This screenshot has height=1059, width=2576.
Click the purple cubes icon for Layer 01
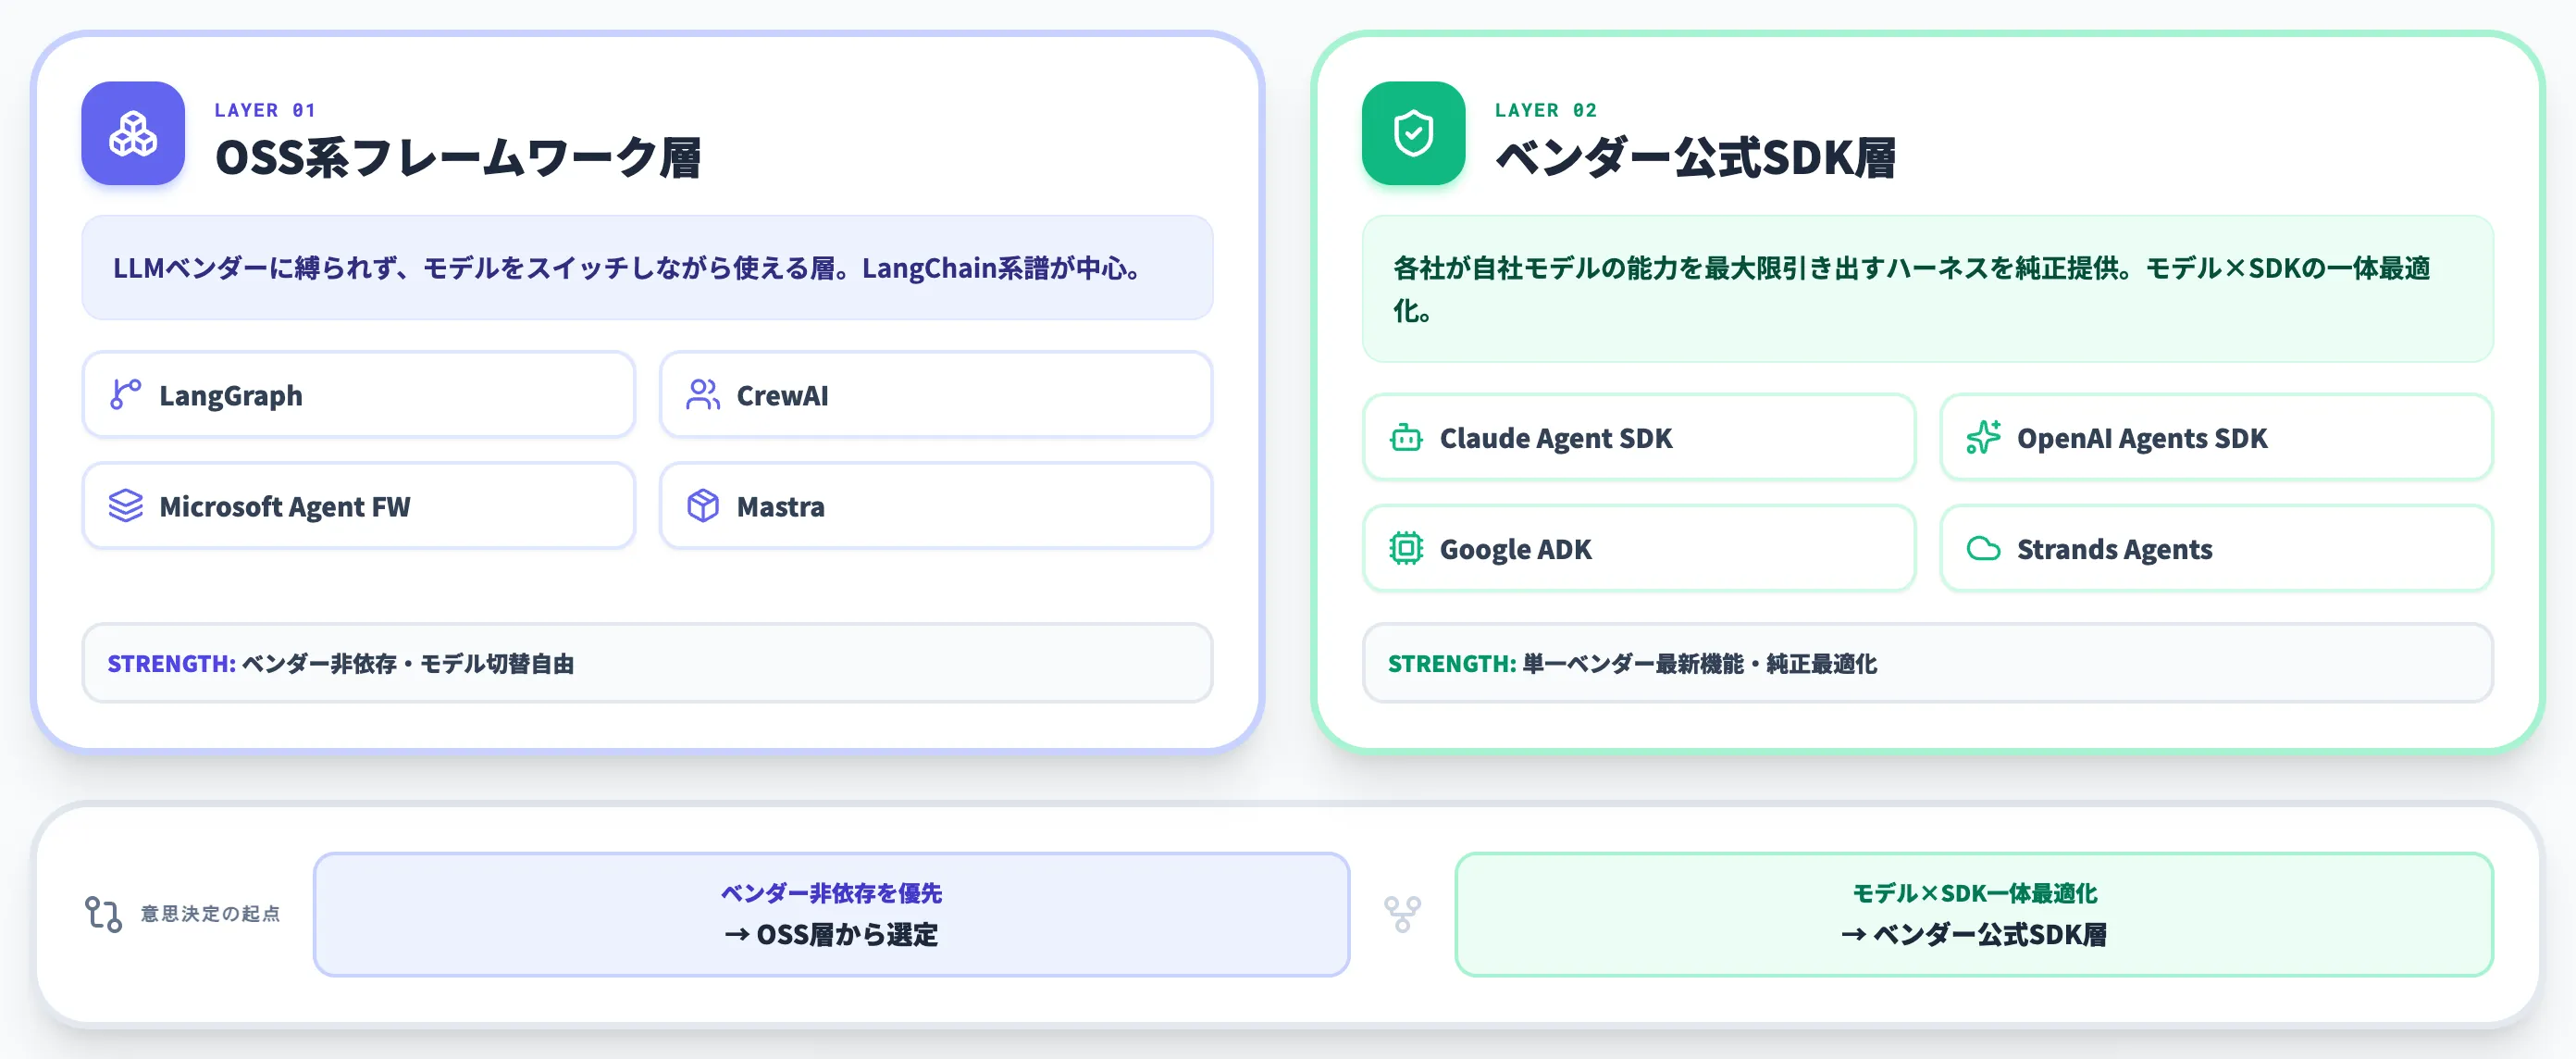point(133,133)
